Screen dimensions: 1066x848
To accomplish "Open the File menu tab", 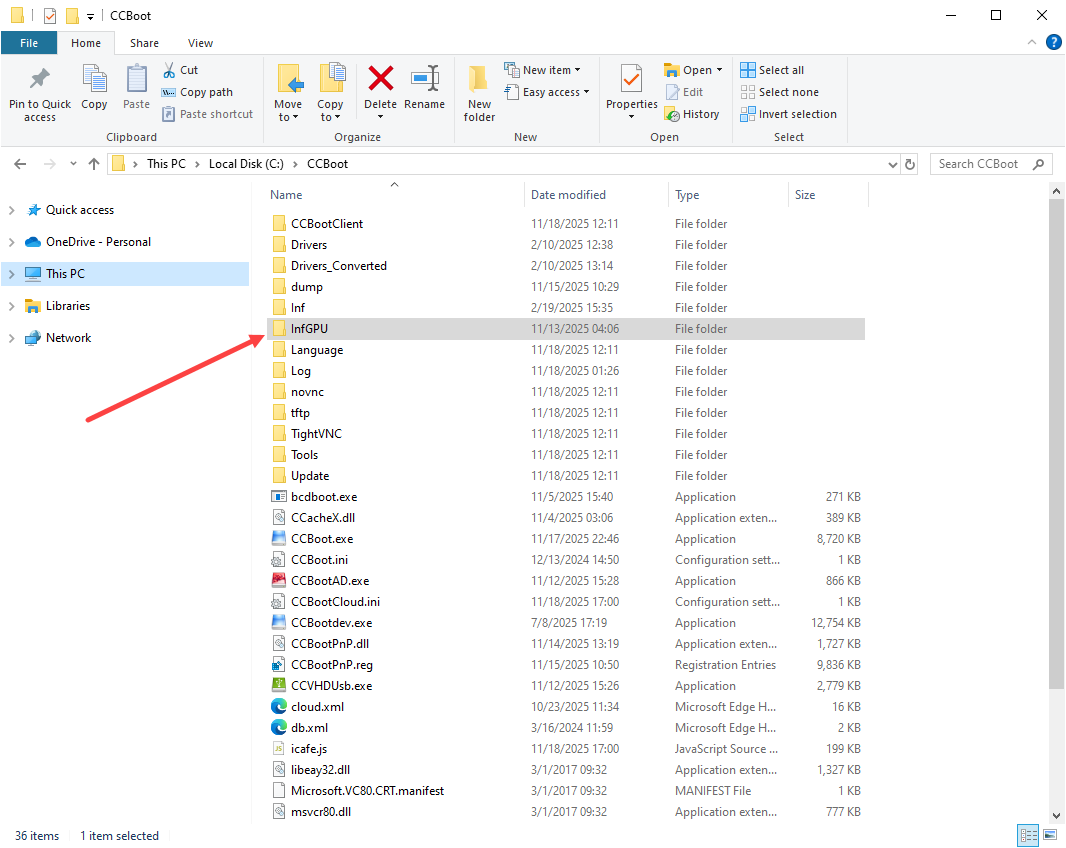I will click(29, 43).
